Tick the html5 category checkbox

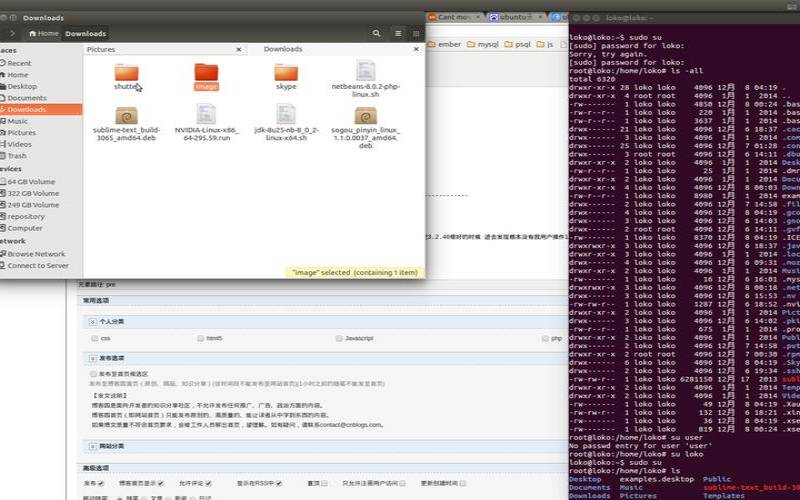click(201, 338)
